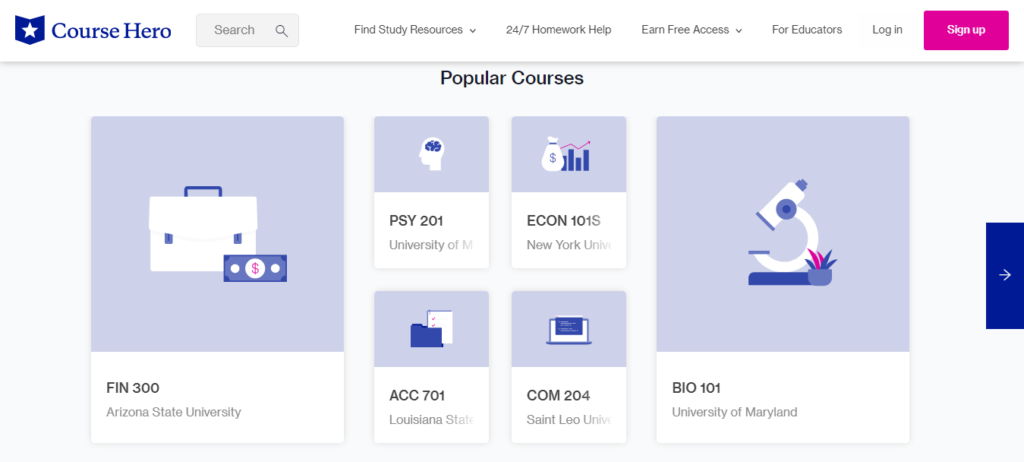Expand the Find Study Resources dropdown
1024x462 pixels.
coord(414,30)
